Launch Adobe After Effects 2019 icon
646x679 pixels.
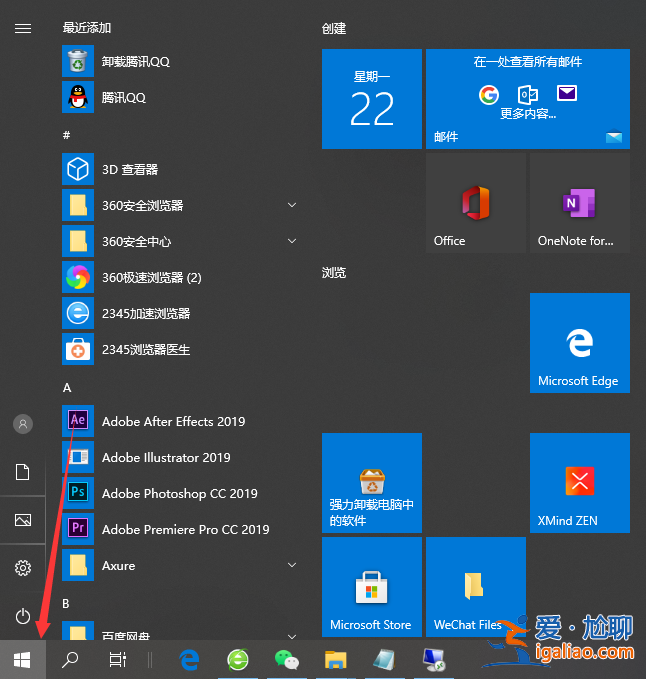[x=78, y=421]
